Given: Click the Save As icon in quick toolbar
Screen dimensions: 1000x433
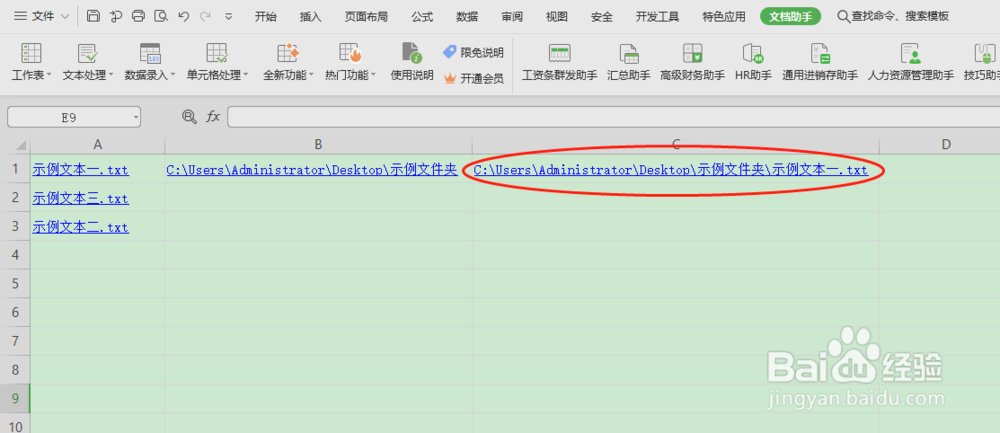Looking at the screenshot, I should tap(115, 17).
